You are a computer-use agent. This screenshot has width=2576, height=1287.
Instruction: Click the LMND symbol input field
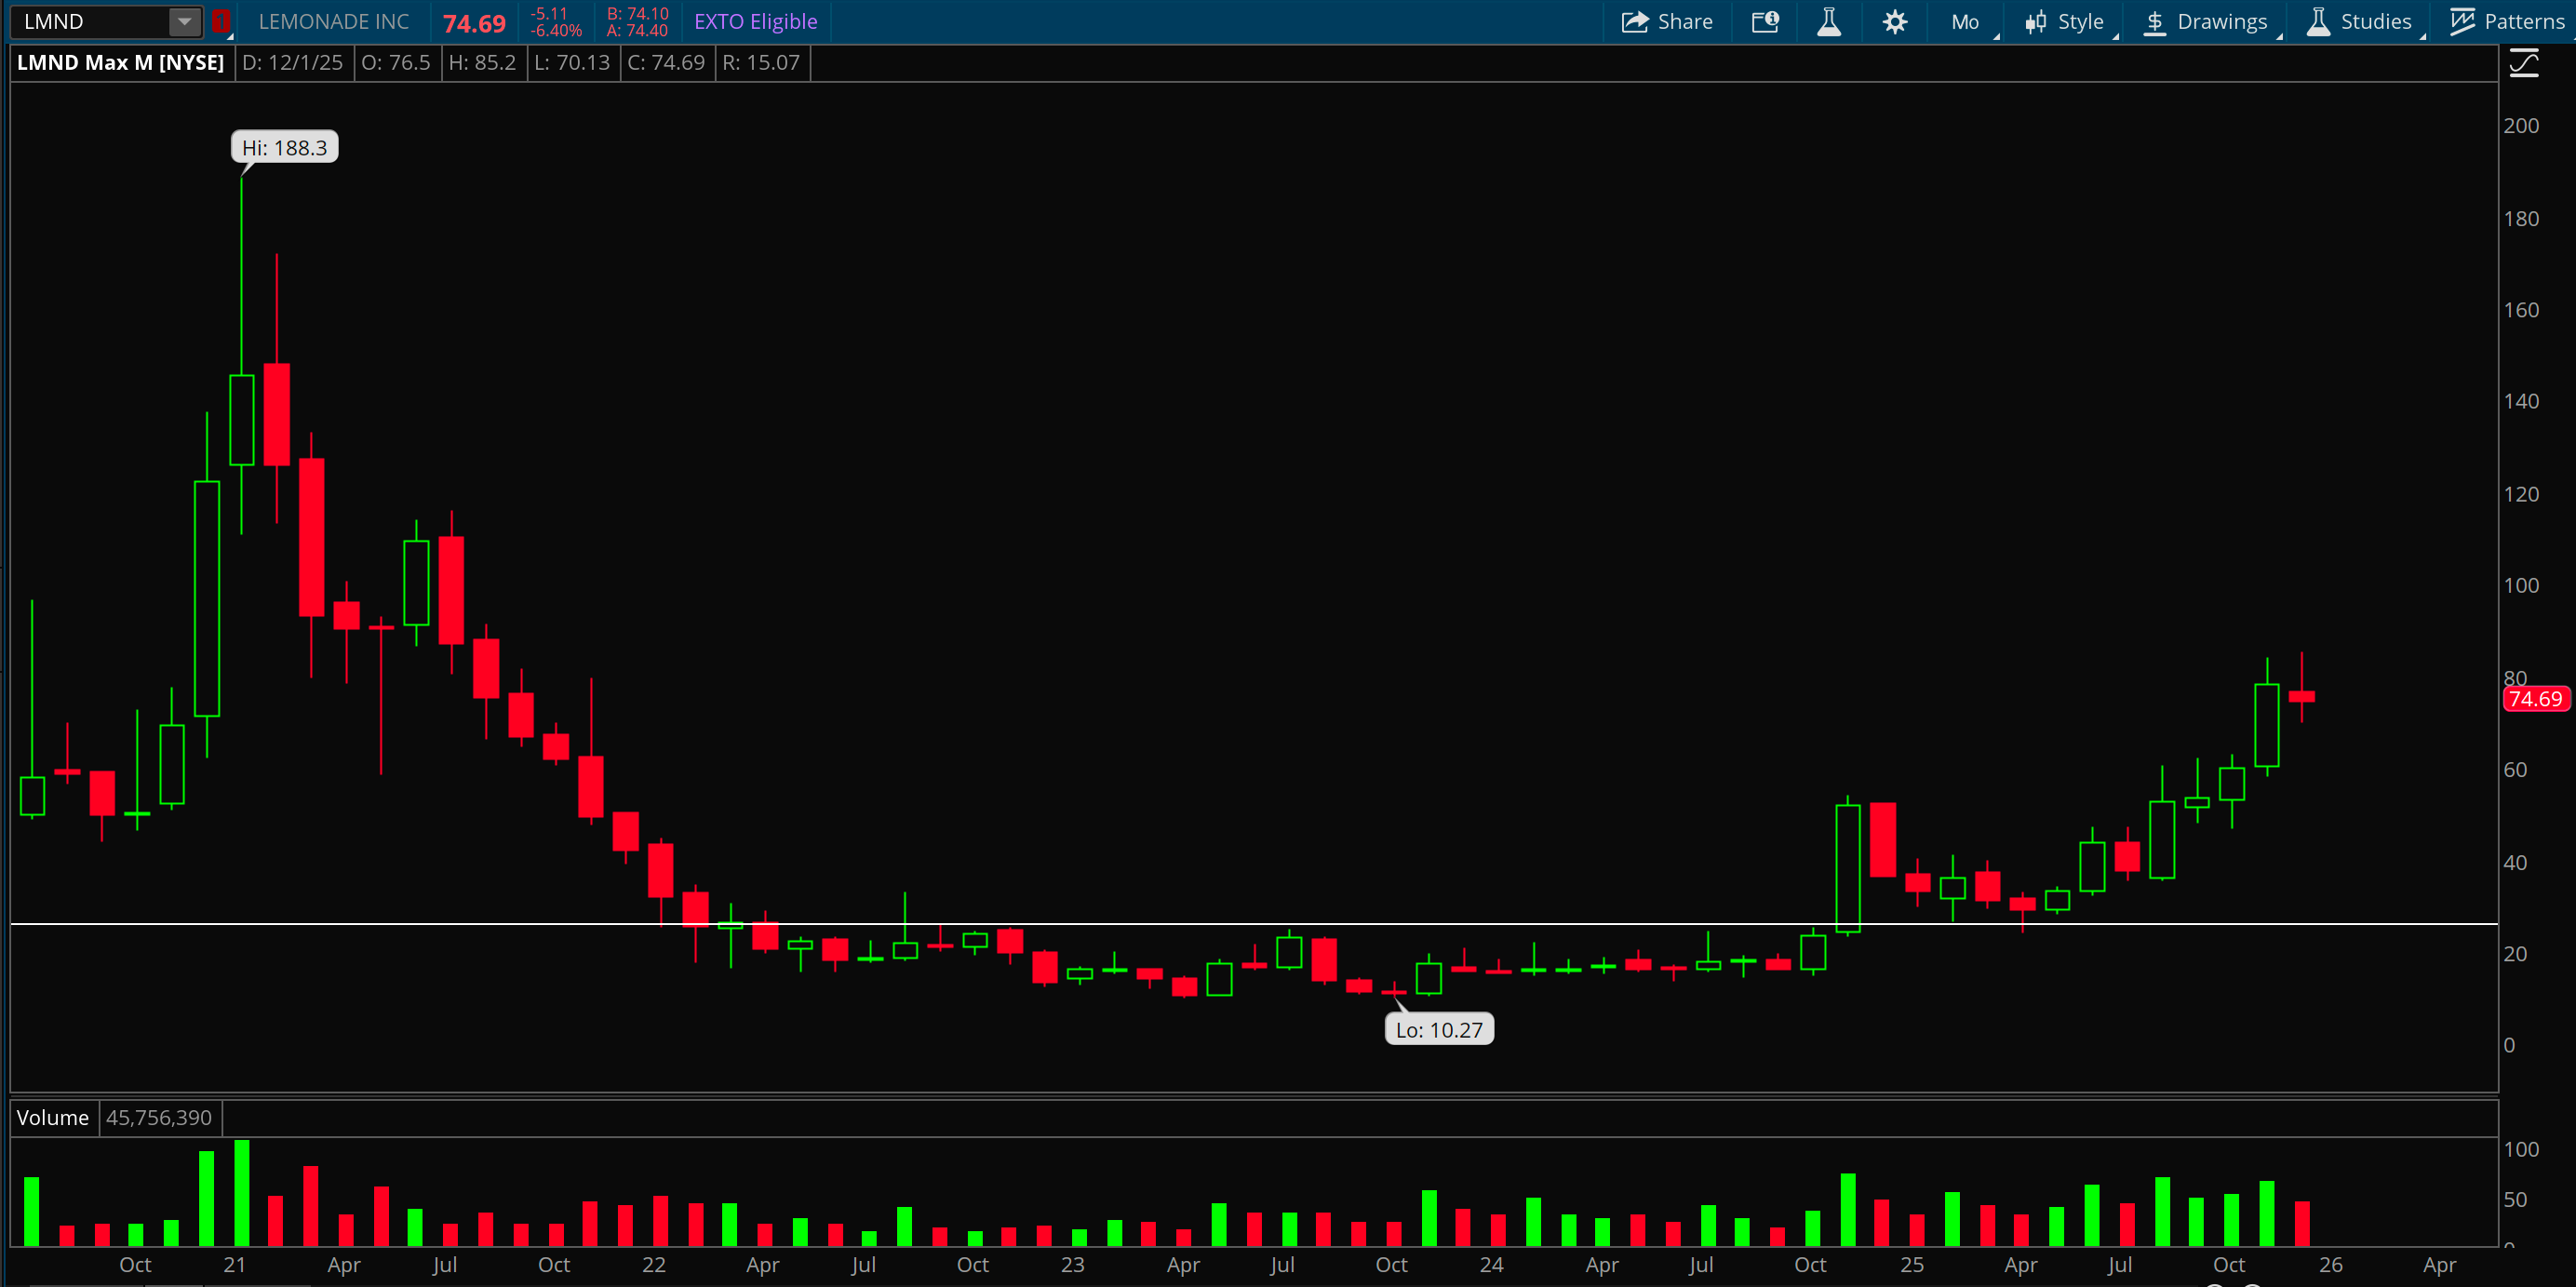click(x=90, y=22)
